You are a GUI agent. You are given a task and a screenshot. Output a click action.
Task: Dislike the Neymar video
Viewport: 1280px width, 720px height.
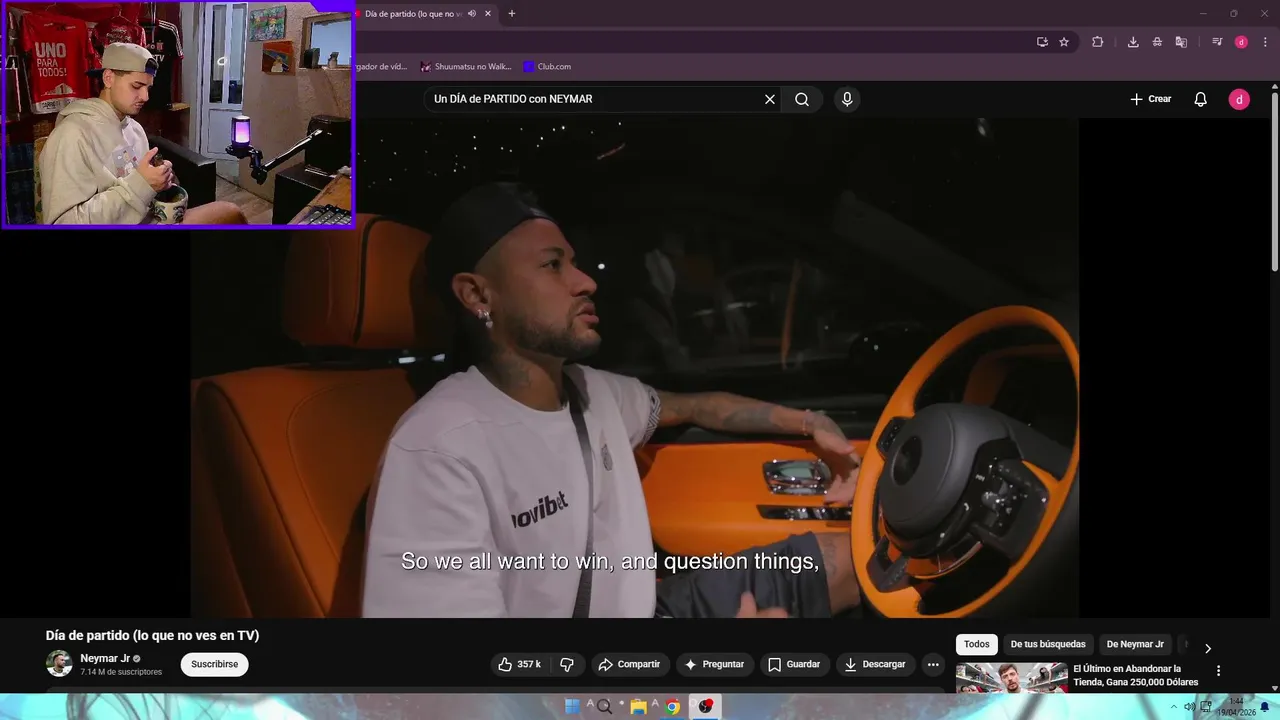pyautogui.click(x=567, y=664)
